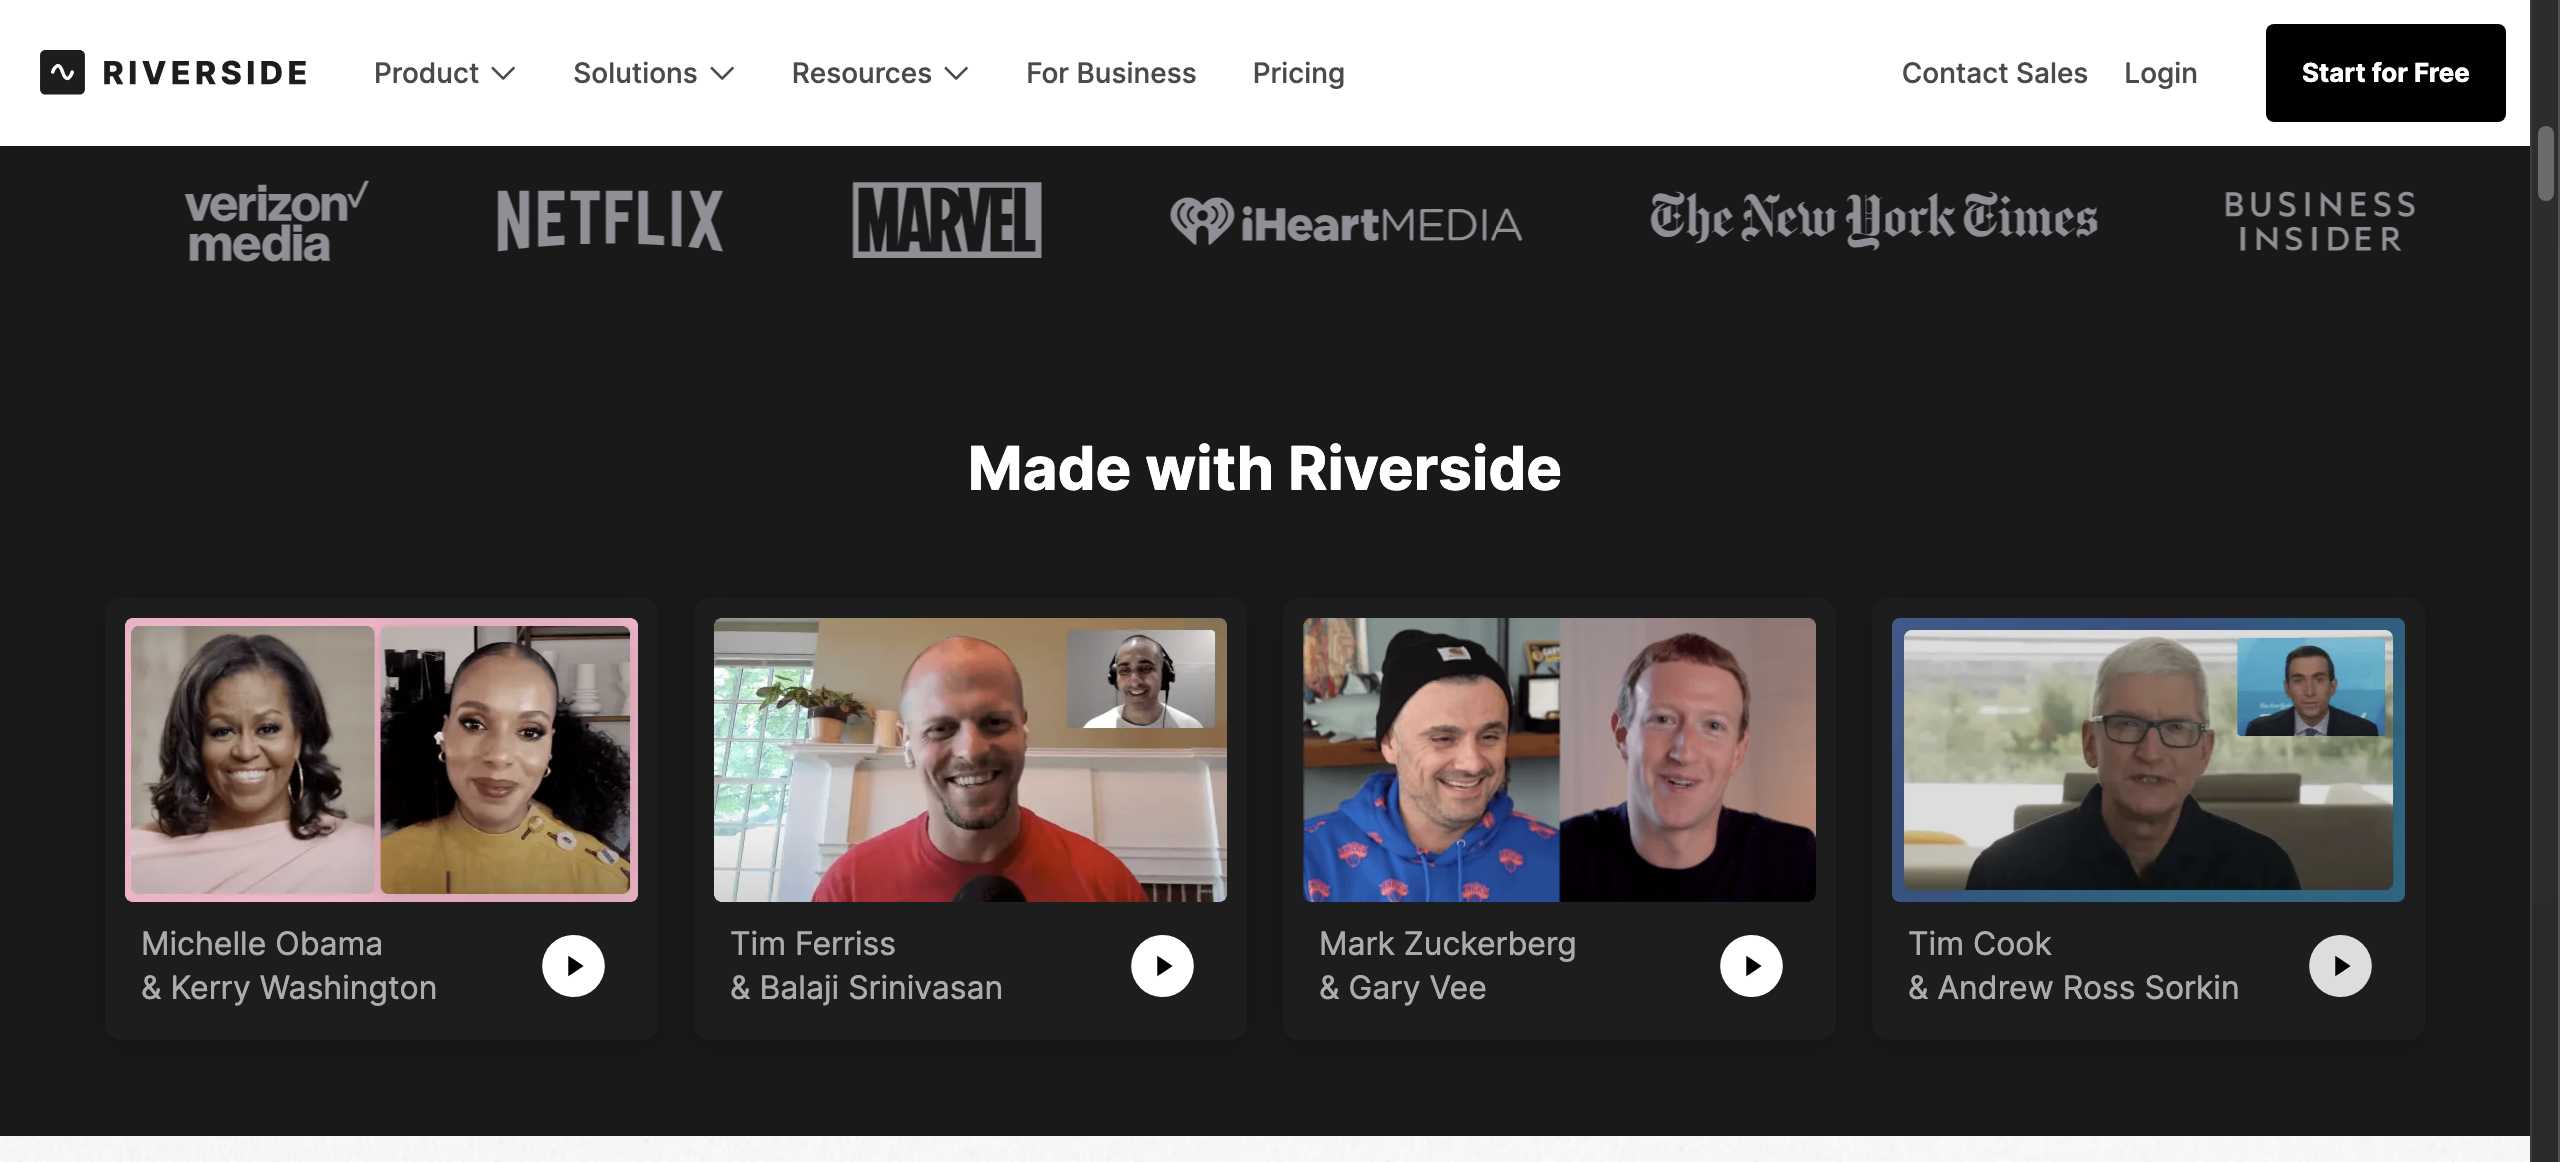Click The New York Times logo
The height and width of the screenshot is (1162, 2560).
click(x=1874, y=218)
